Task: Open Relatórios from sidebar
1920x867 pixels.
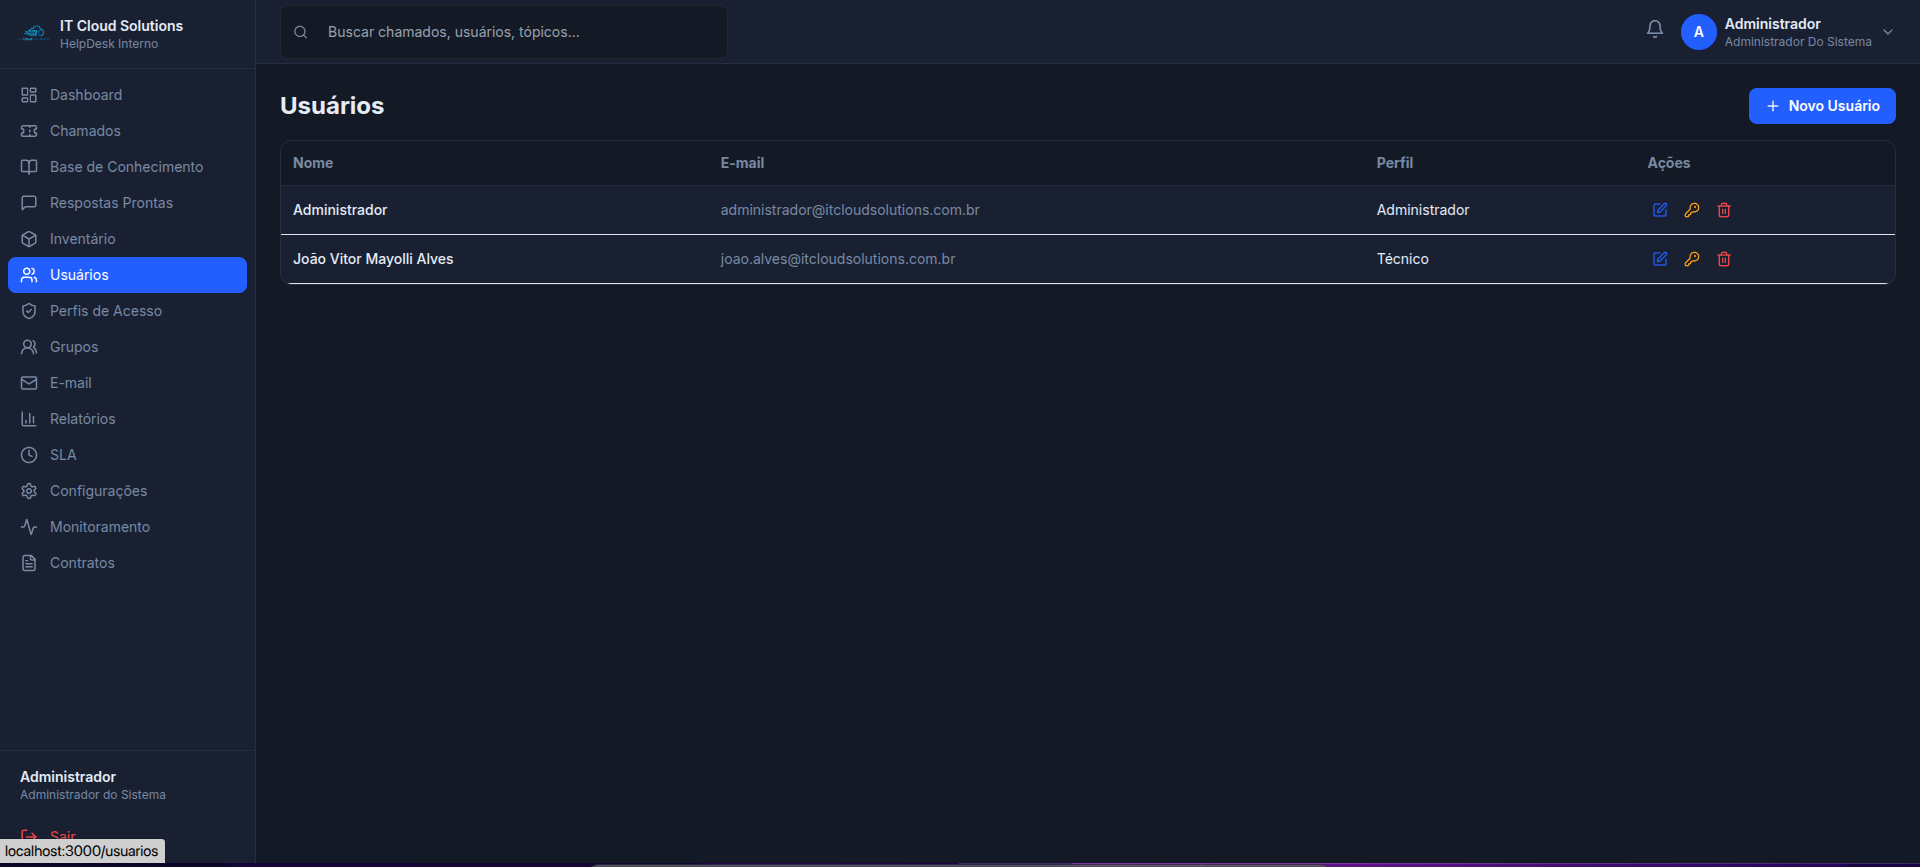Action: 127,419
